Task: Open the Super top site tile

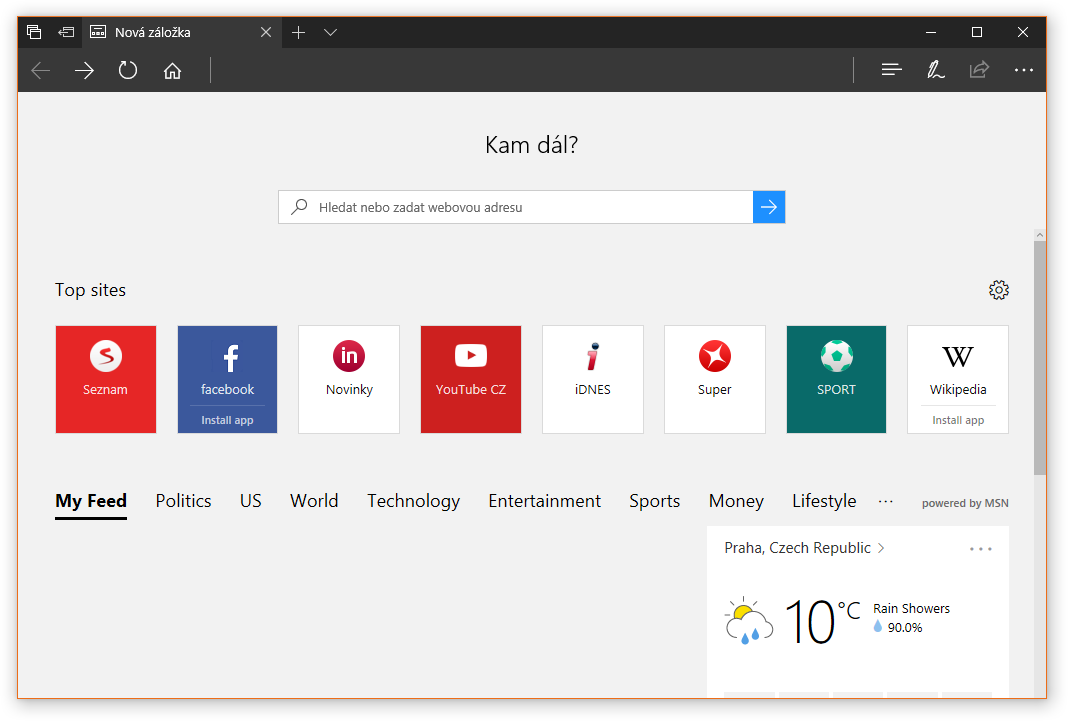Action: 714,379
